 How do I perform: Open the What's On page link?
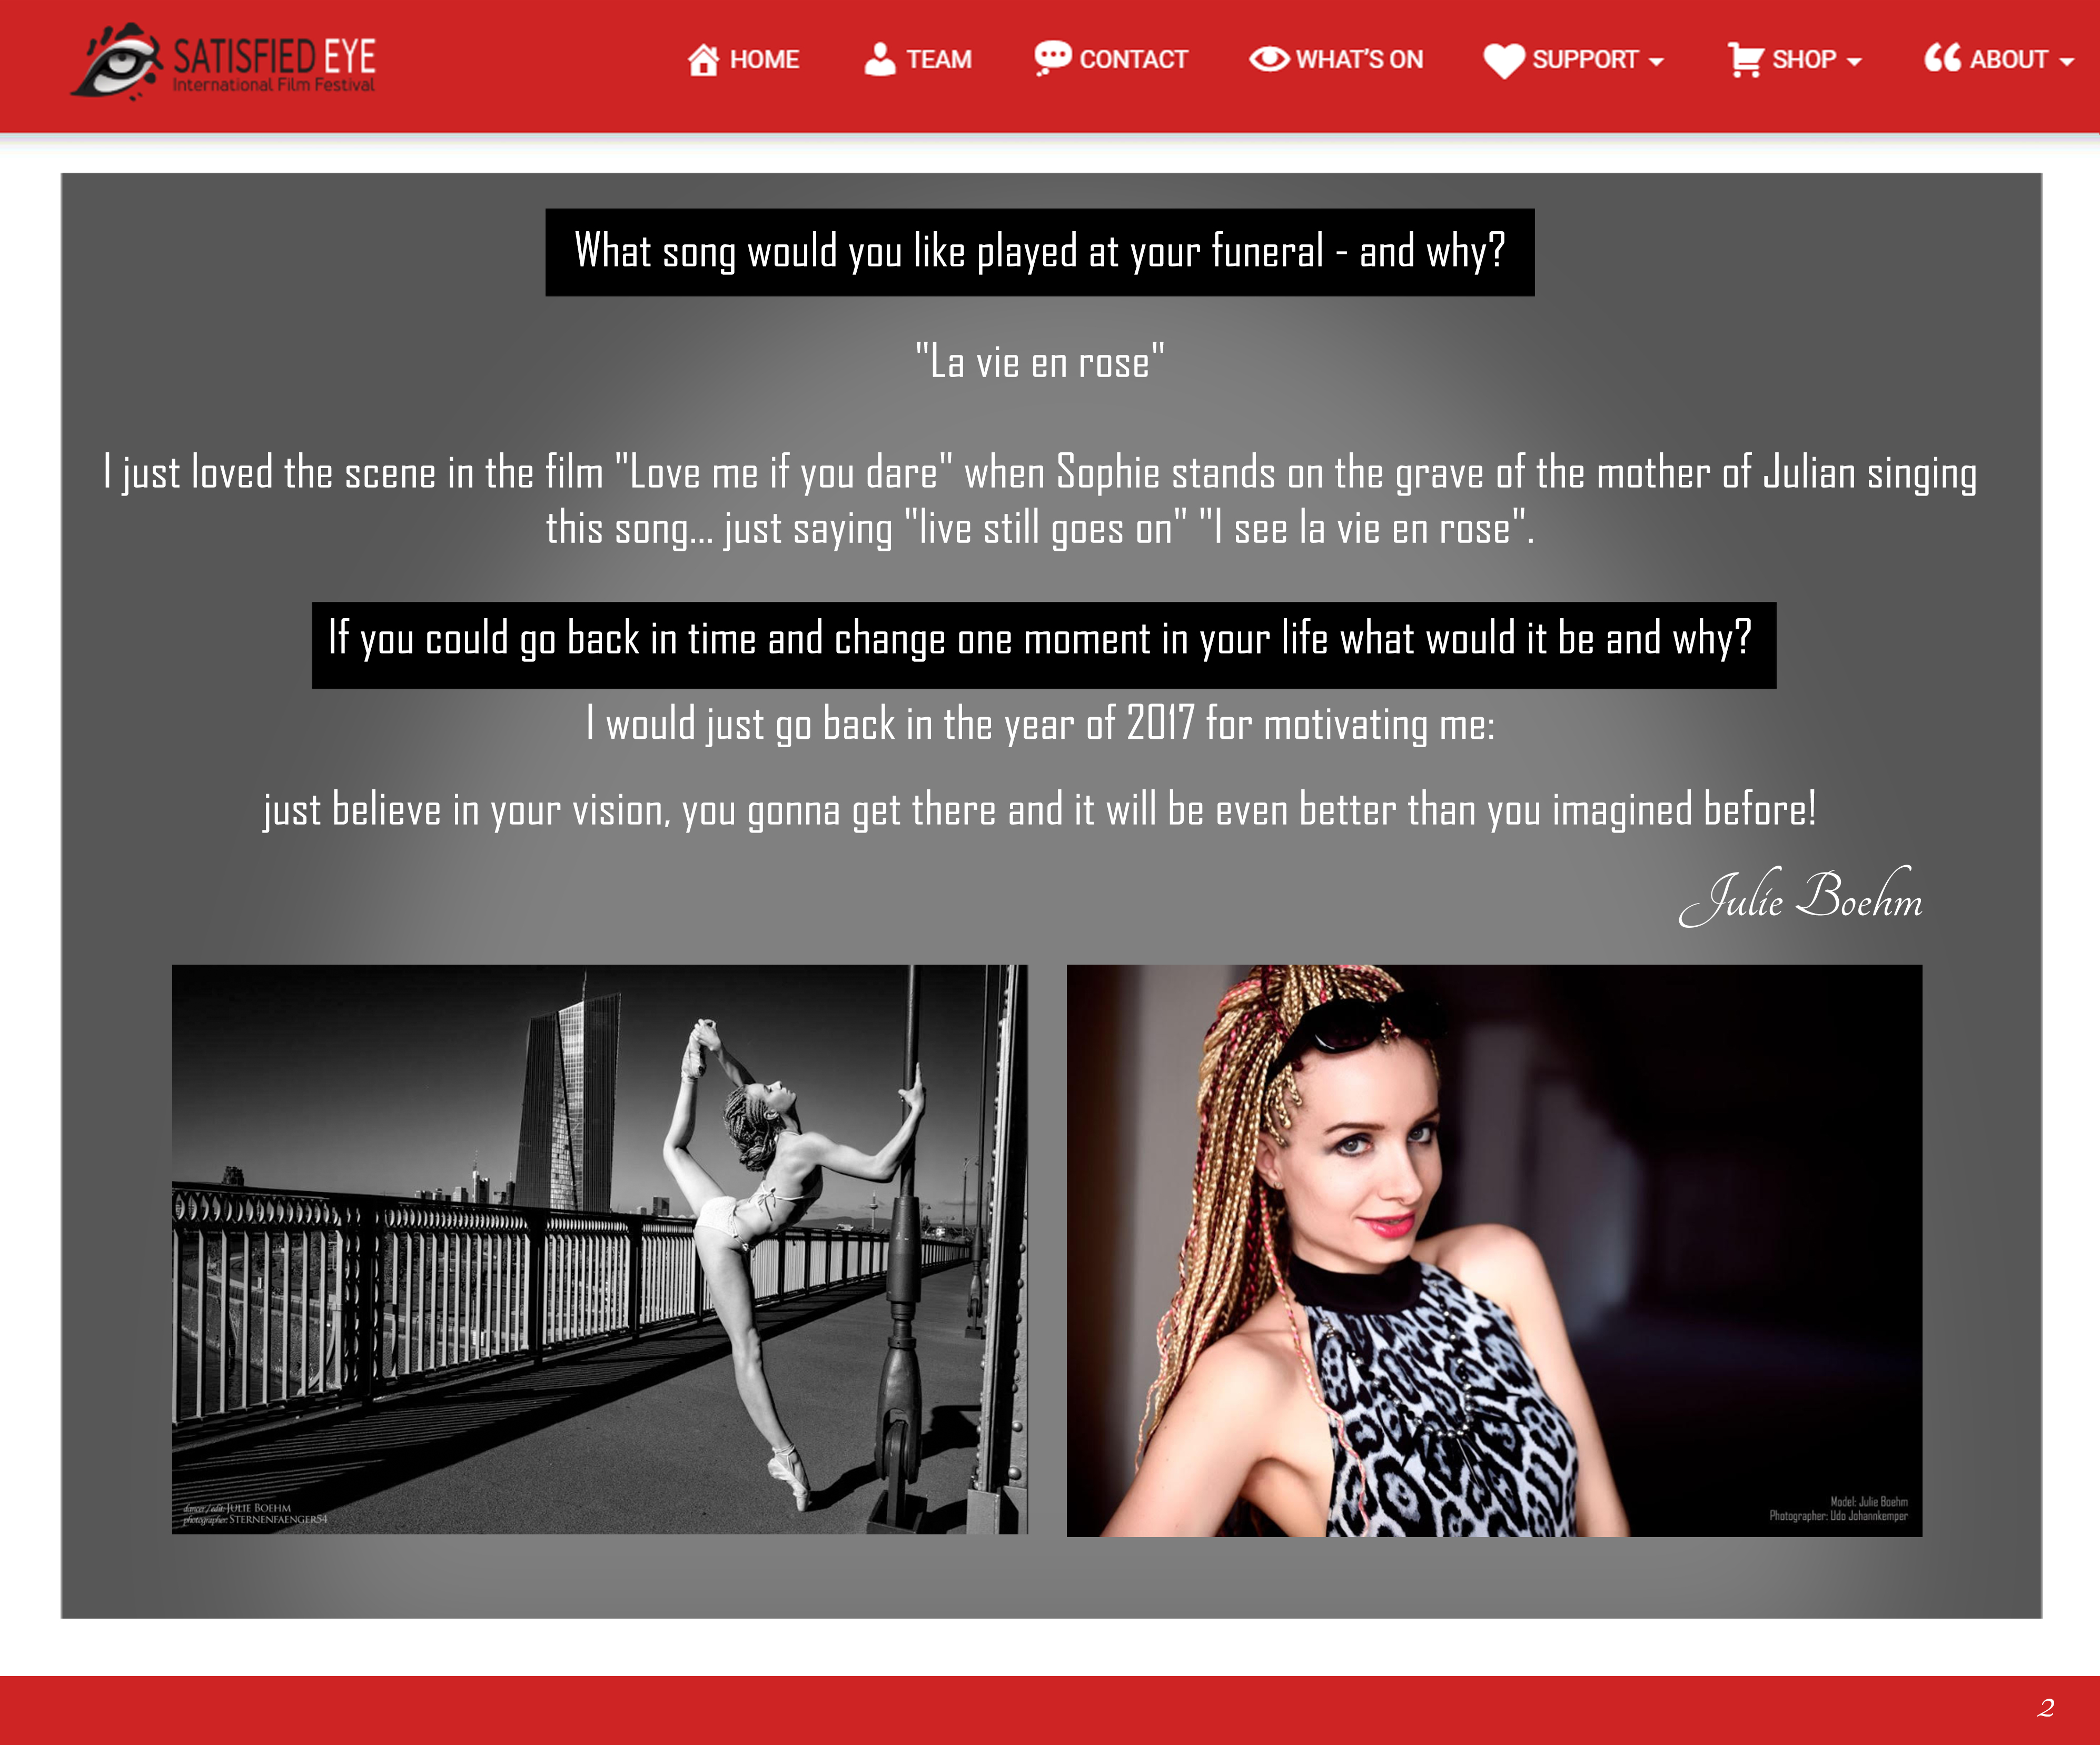[x=1359, y=60]
